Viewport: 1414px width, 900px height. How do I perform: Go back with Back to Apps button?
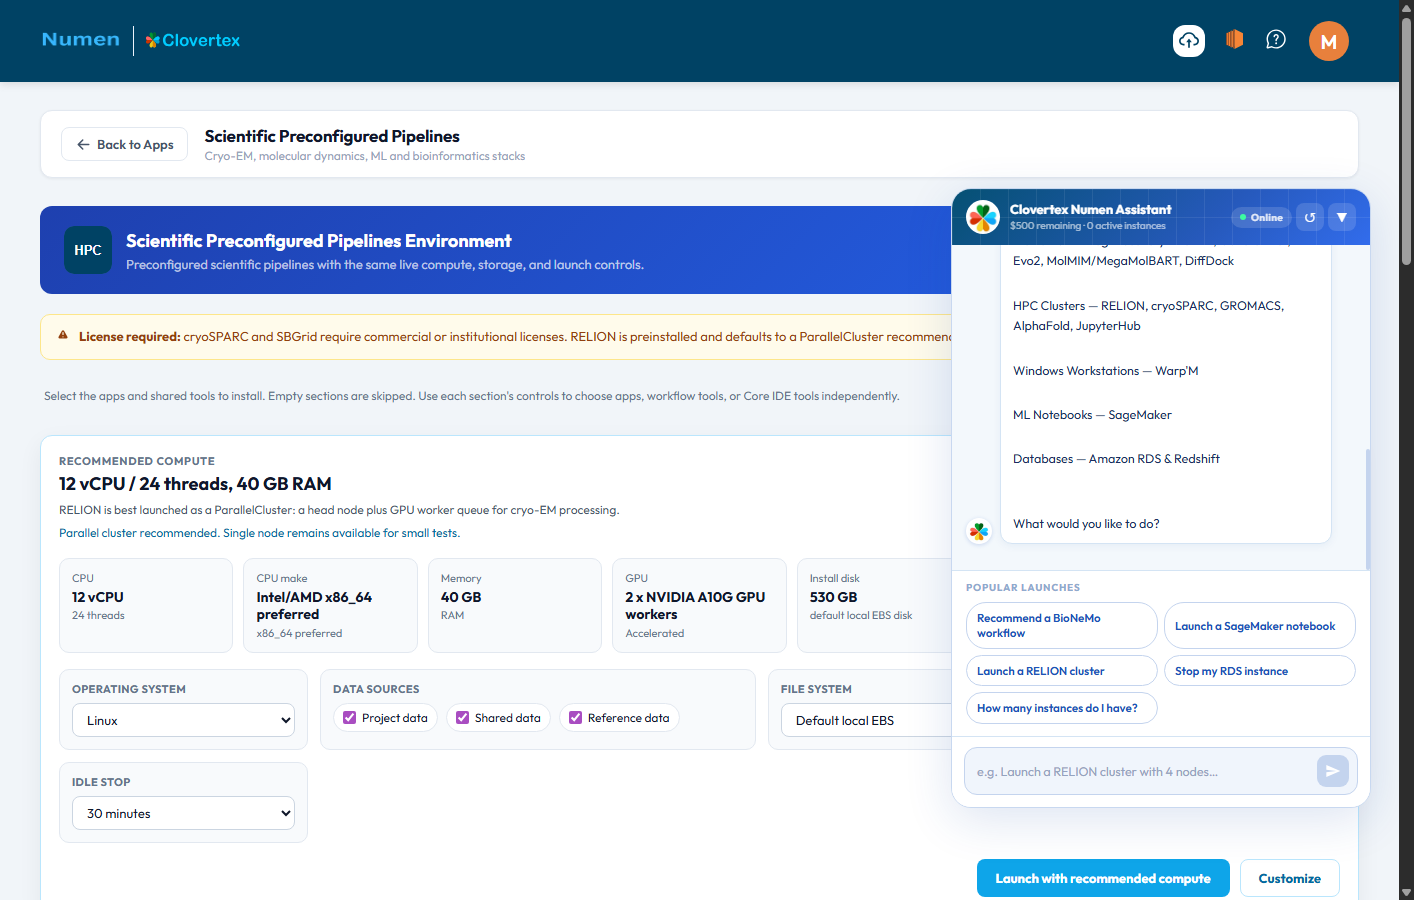coord(125,144)
